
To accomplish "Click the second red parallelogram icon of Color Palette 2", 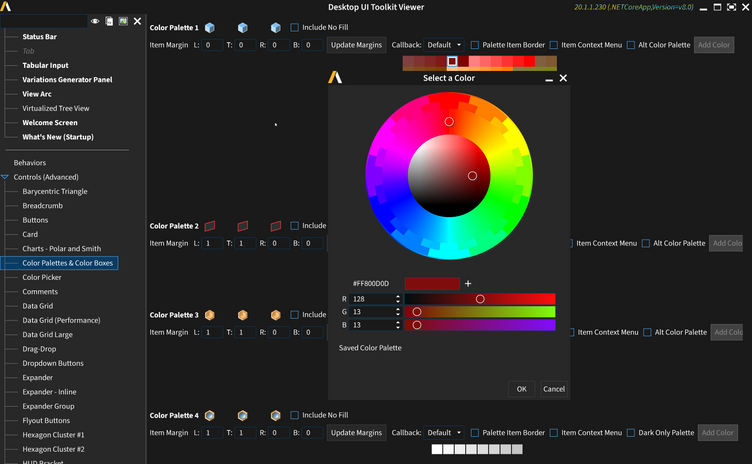I will (243, 226).
